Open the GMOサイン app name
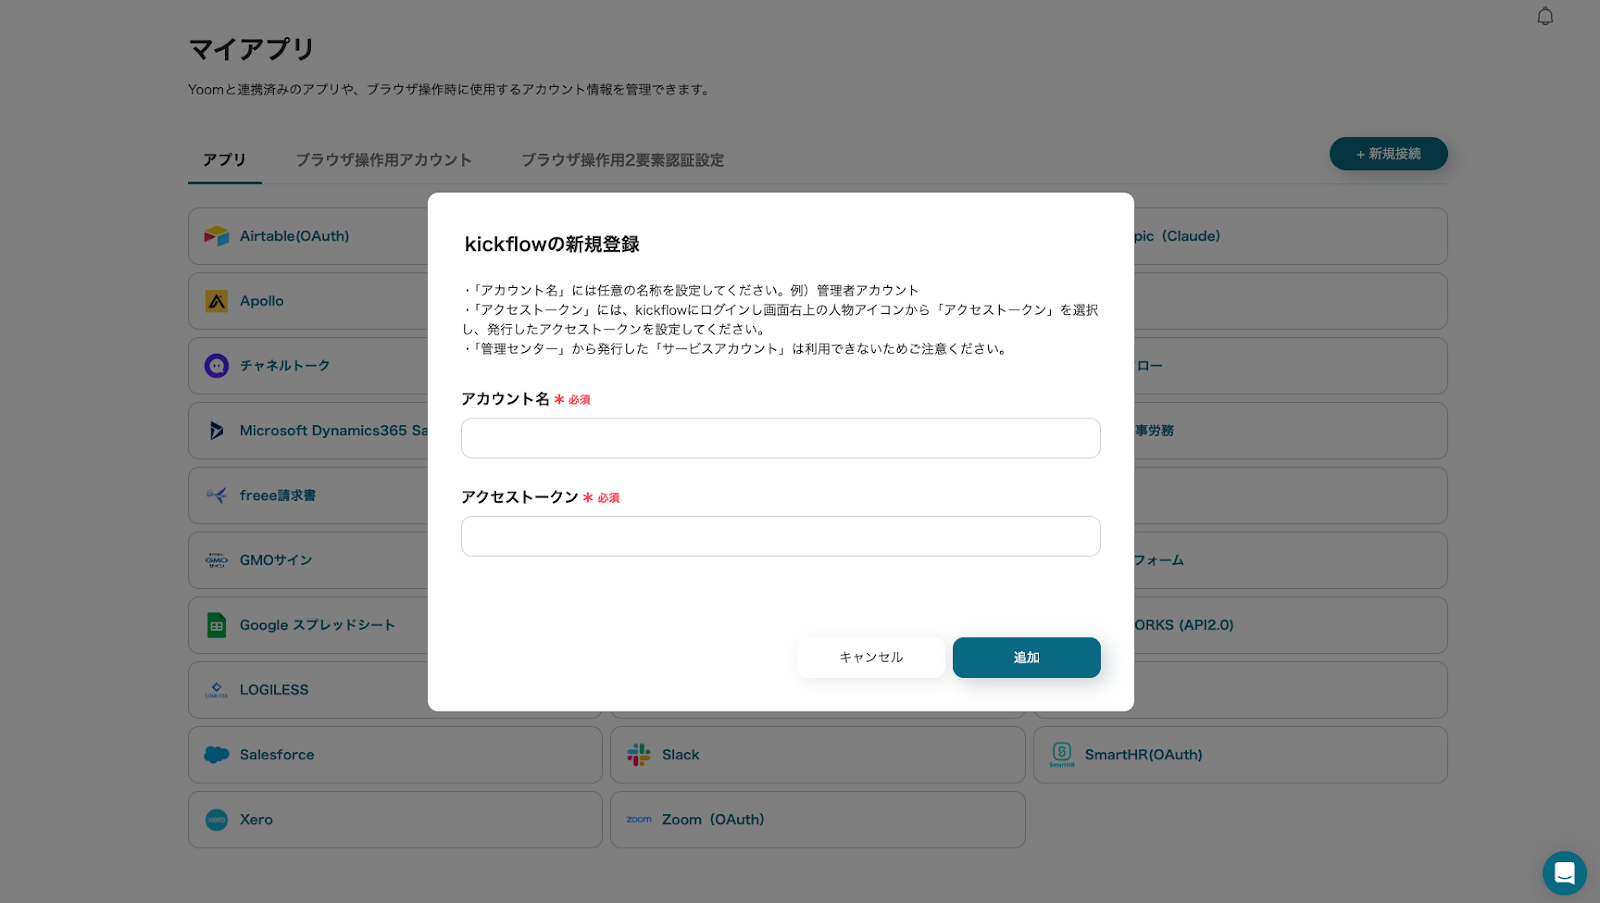The image size is (1600, 903). pyautogui.click(x=276, y=560)
